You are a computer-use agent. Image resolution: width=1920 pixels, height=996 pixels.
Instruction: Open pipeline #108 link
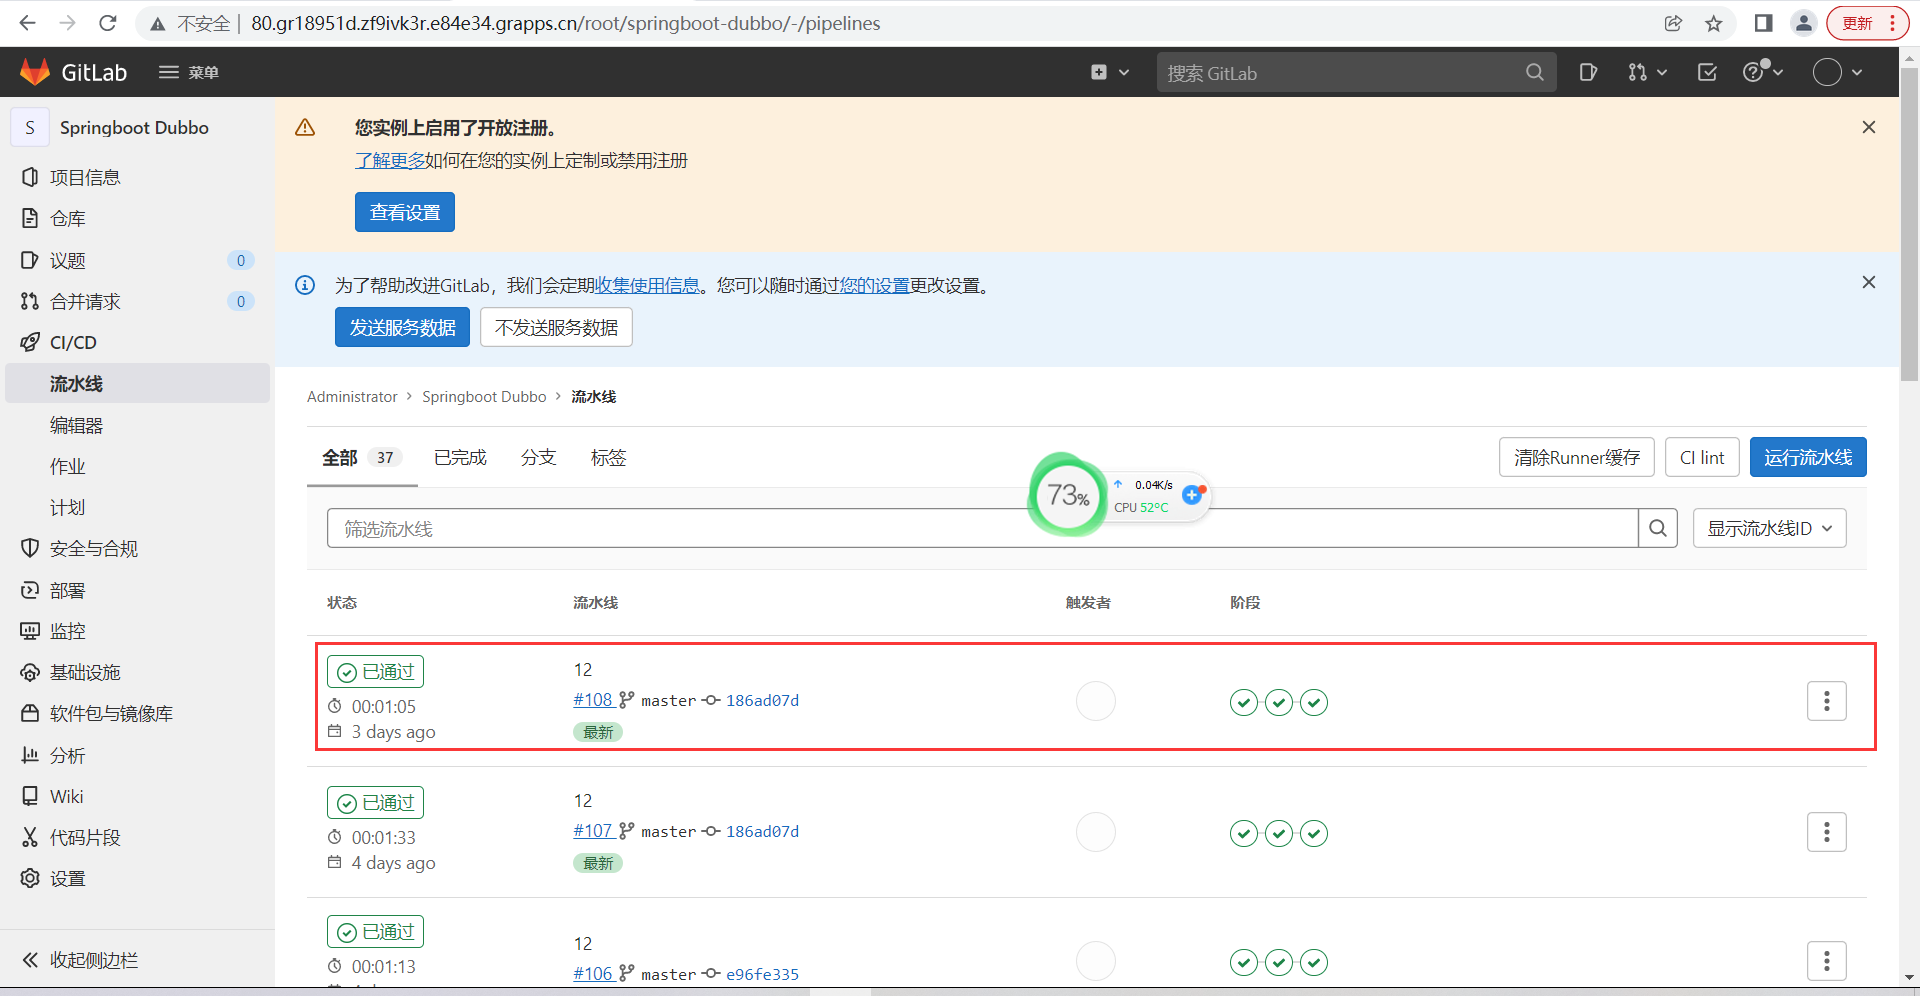593,700
